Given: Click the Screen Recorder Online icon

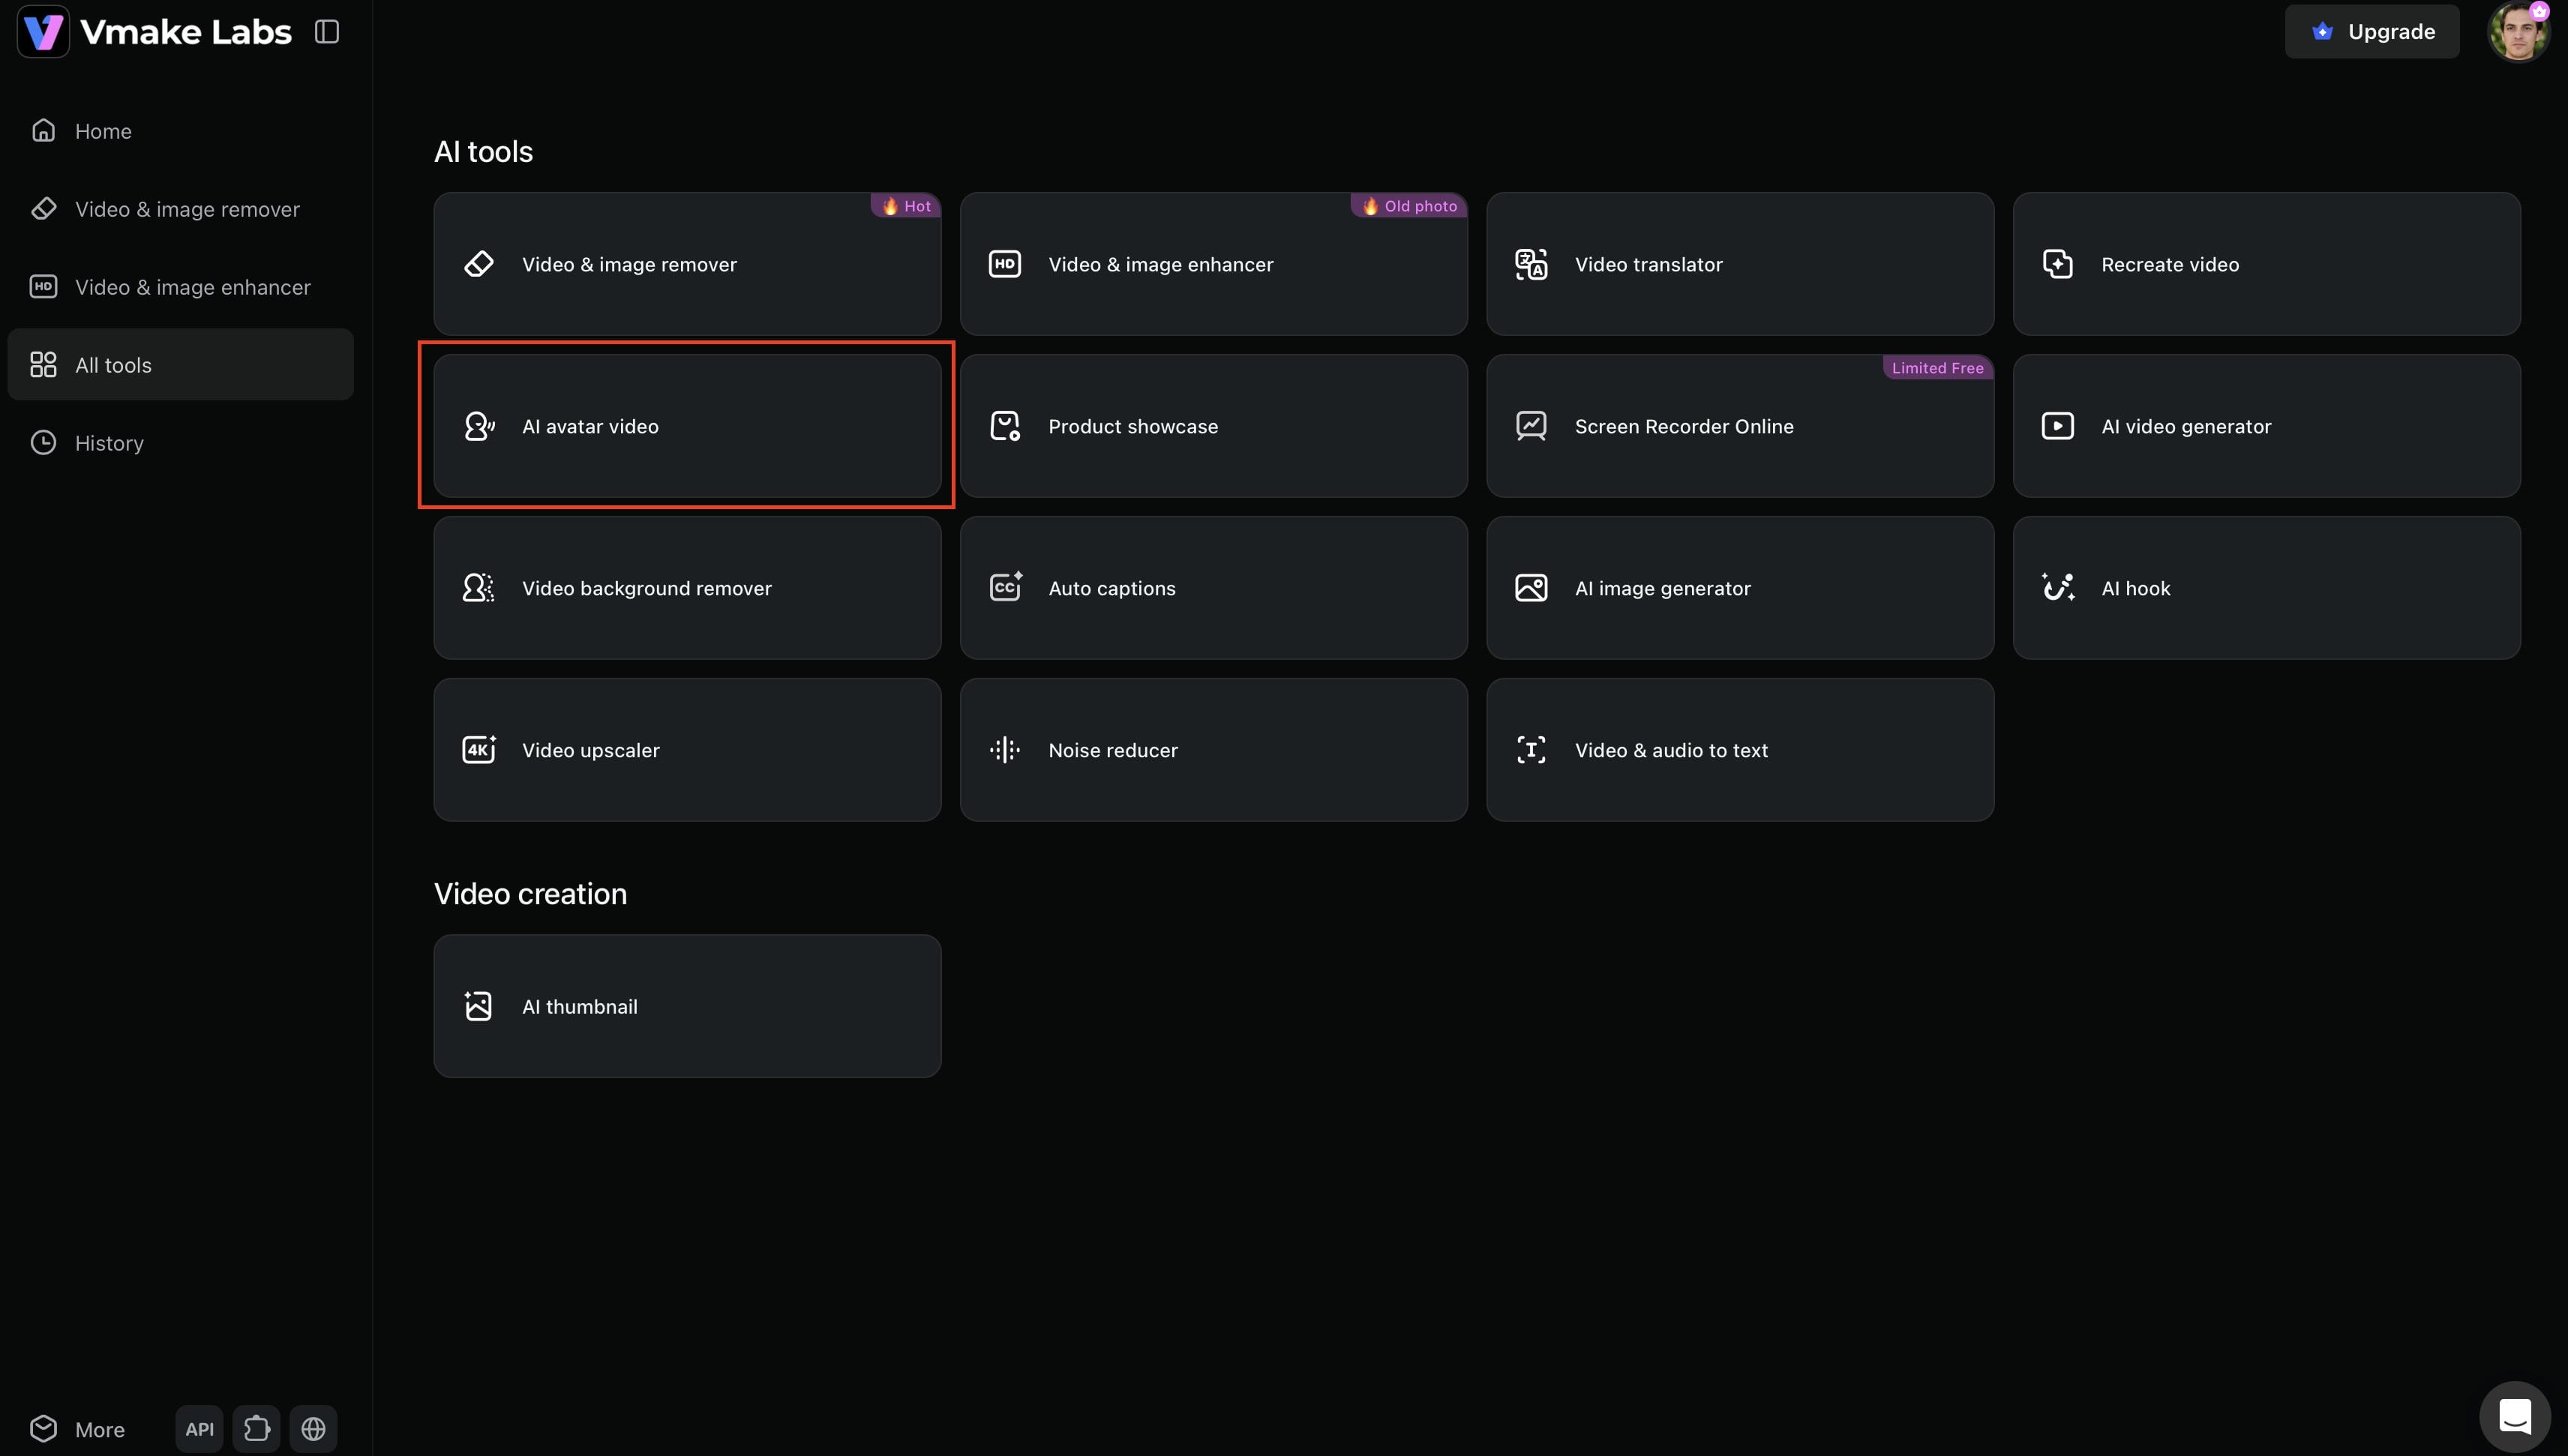Looking at the screenshot, I should click(x=1531, y=426).
